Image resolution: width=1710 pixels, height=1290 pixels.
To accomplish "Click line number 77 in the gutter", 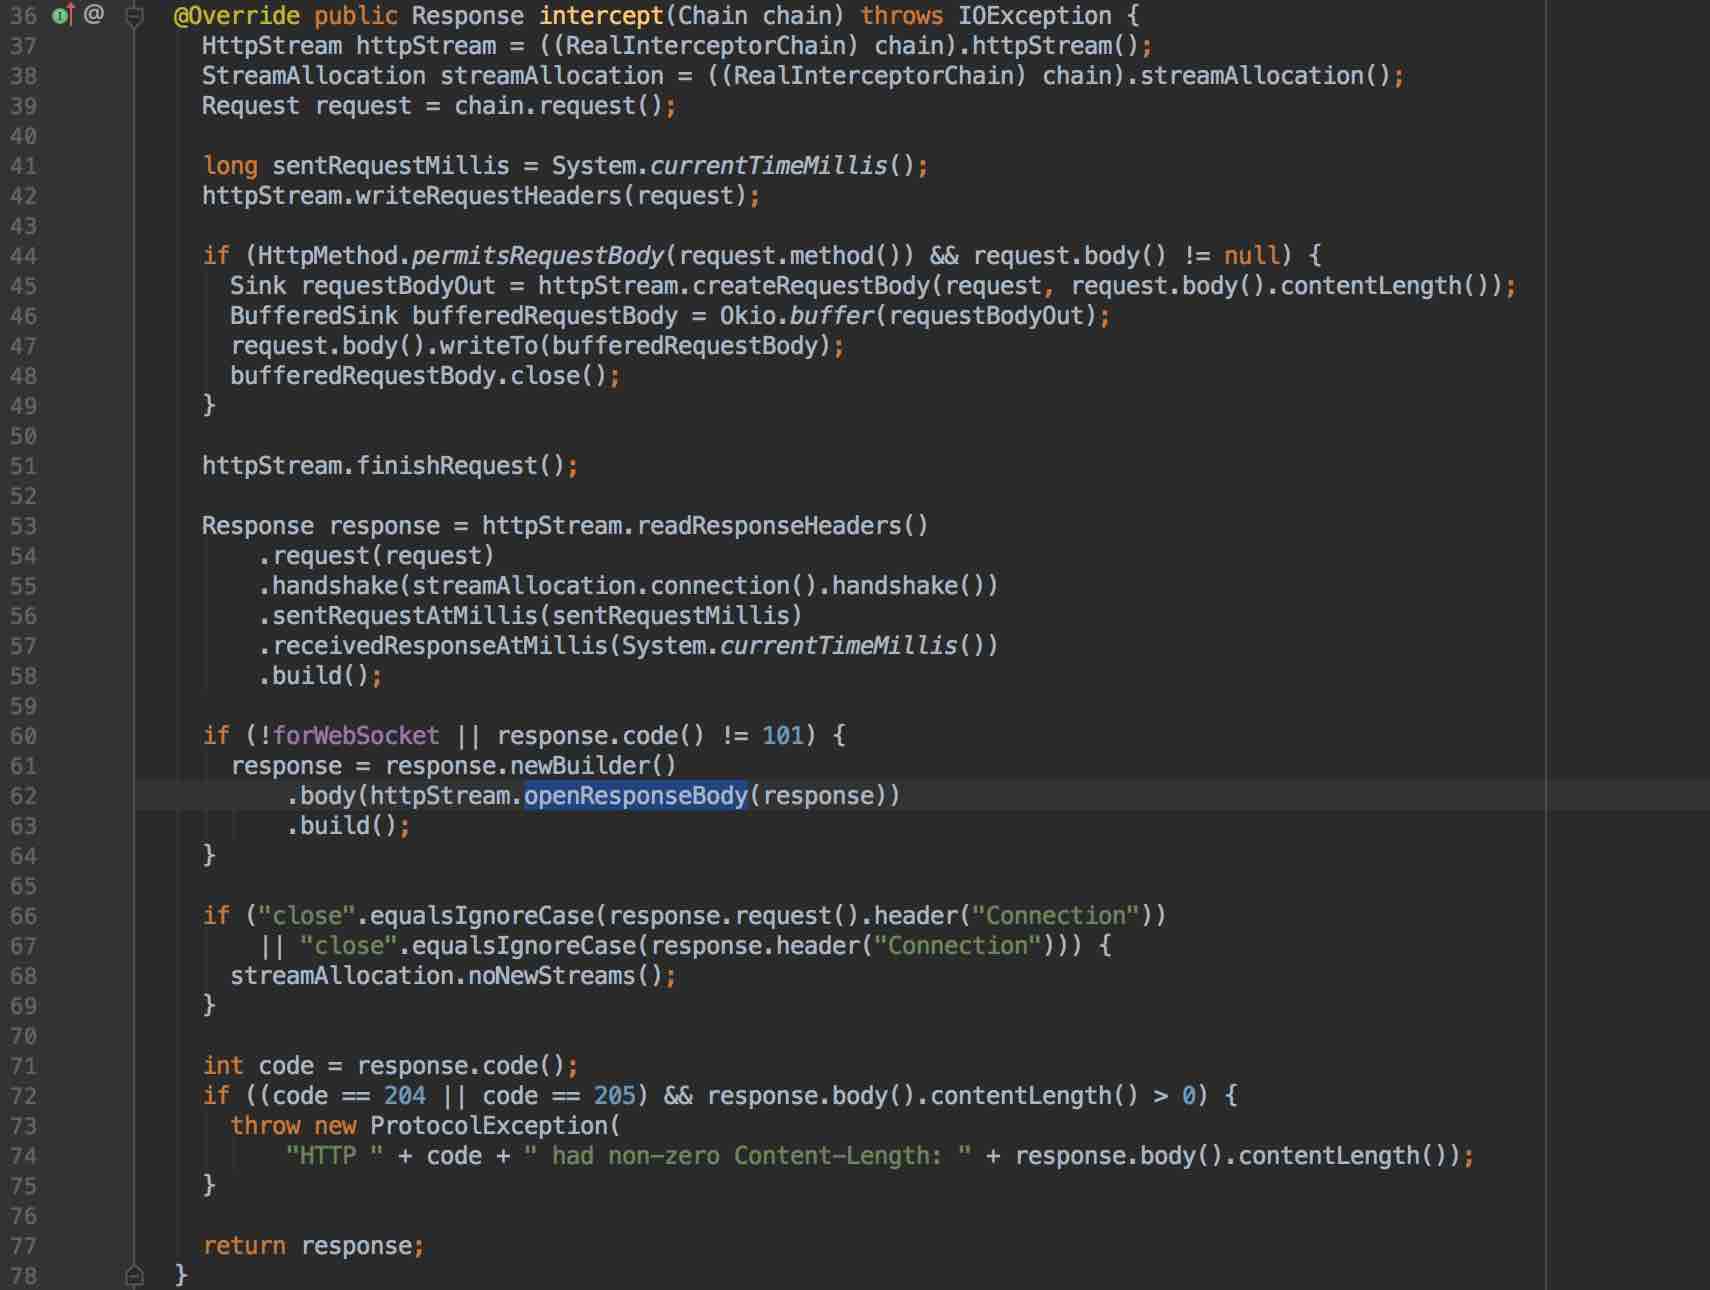I will click(23, 1246).
